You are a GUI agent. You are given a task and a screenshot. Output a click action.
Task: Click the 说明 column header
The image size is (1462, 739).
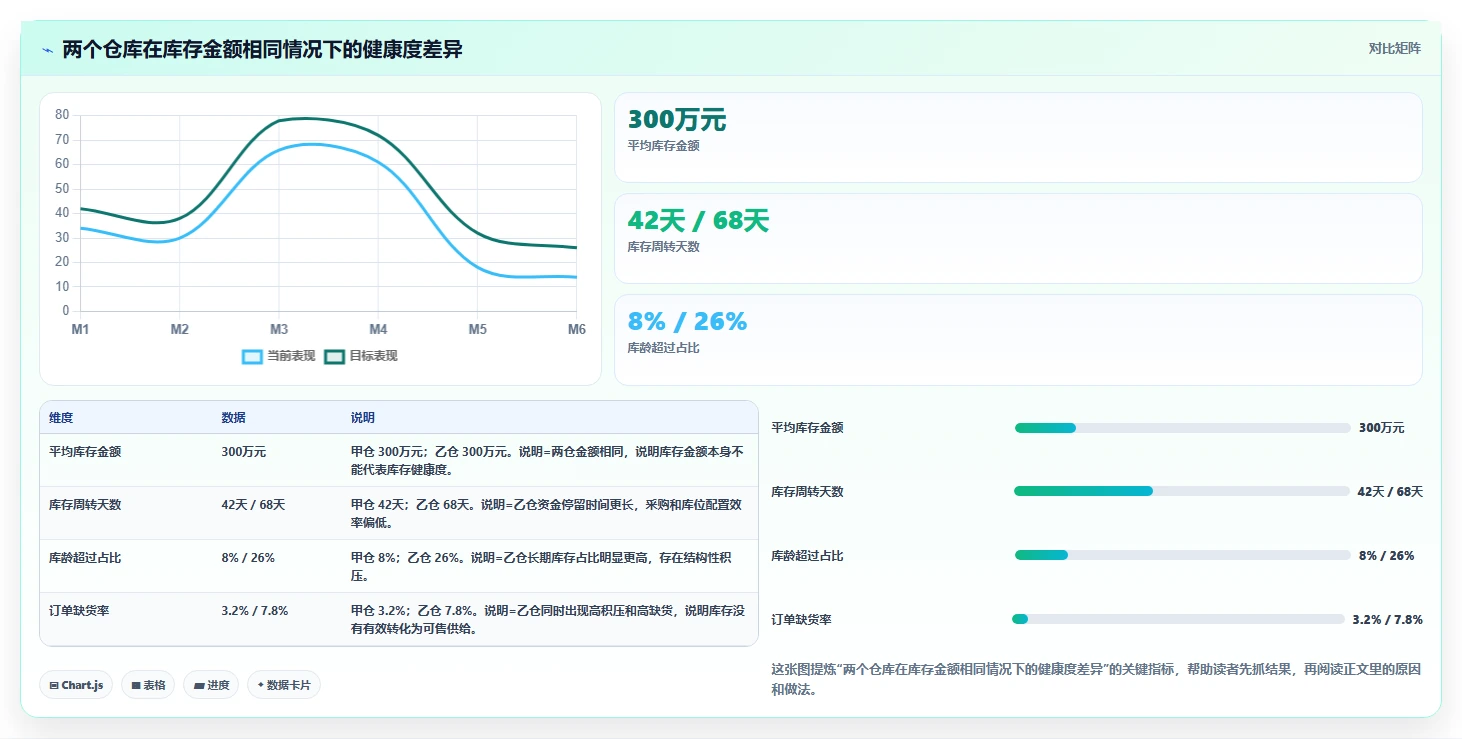point(363,418)
